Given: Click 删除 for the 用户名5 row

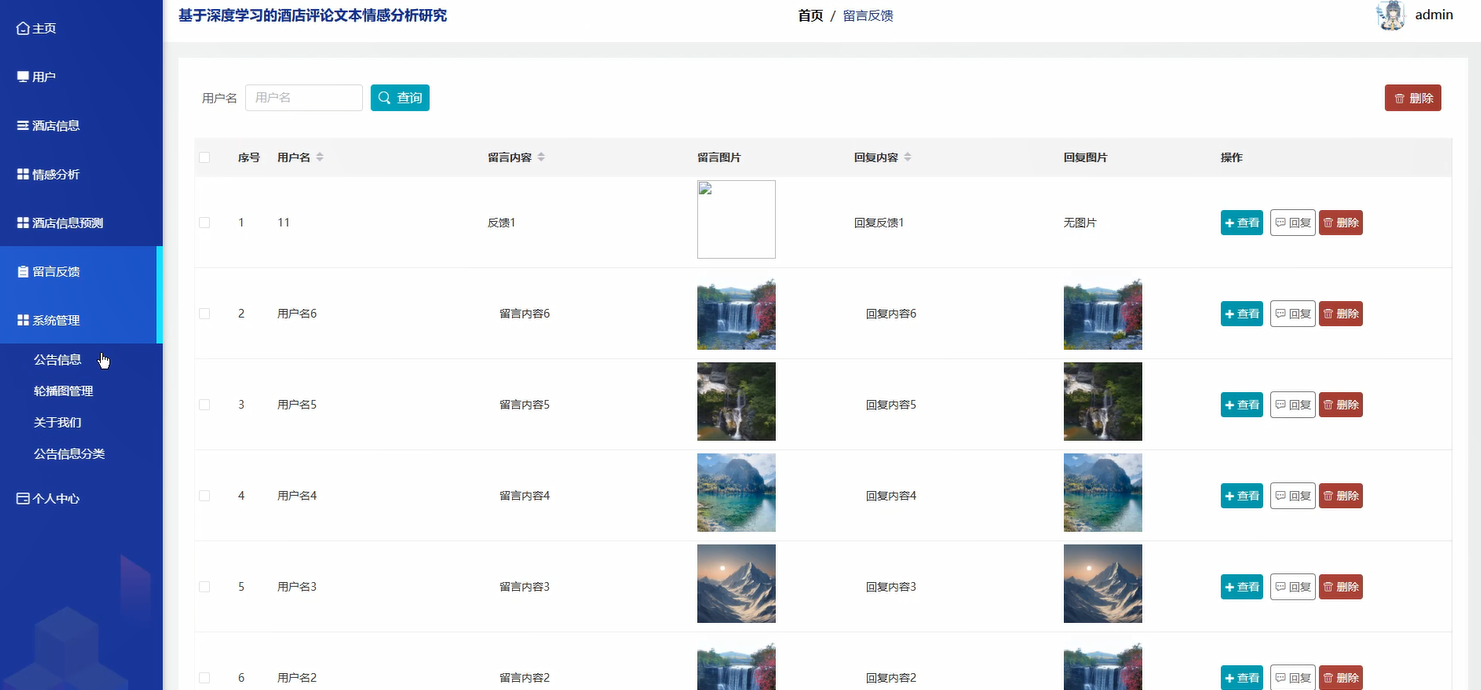Looking at the screenshot, I should coord(1341,404).
